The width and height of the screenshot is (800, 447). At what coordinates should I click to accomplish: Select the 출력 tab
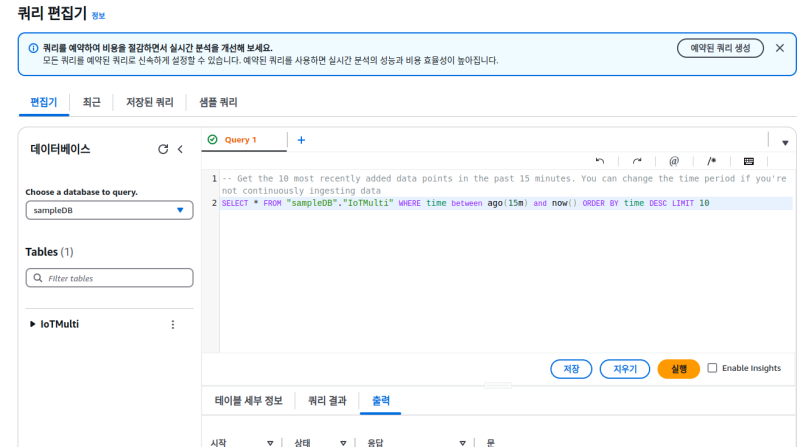pyautogui.click(x=381, y=401)
